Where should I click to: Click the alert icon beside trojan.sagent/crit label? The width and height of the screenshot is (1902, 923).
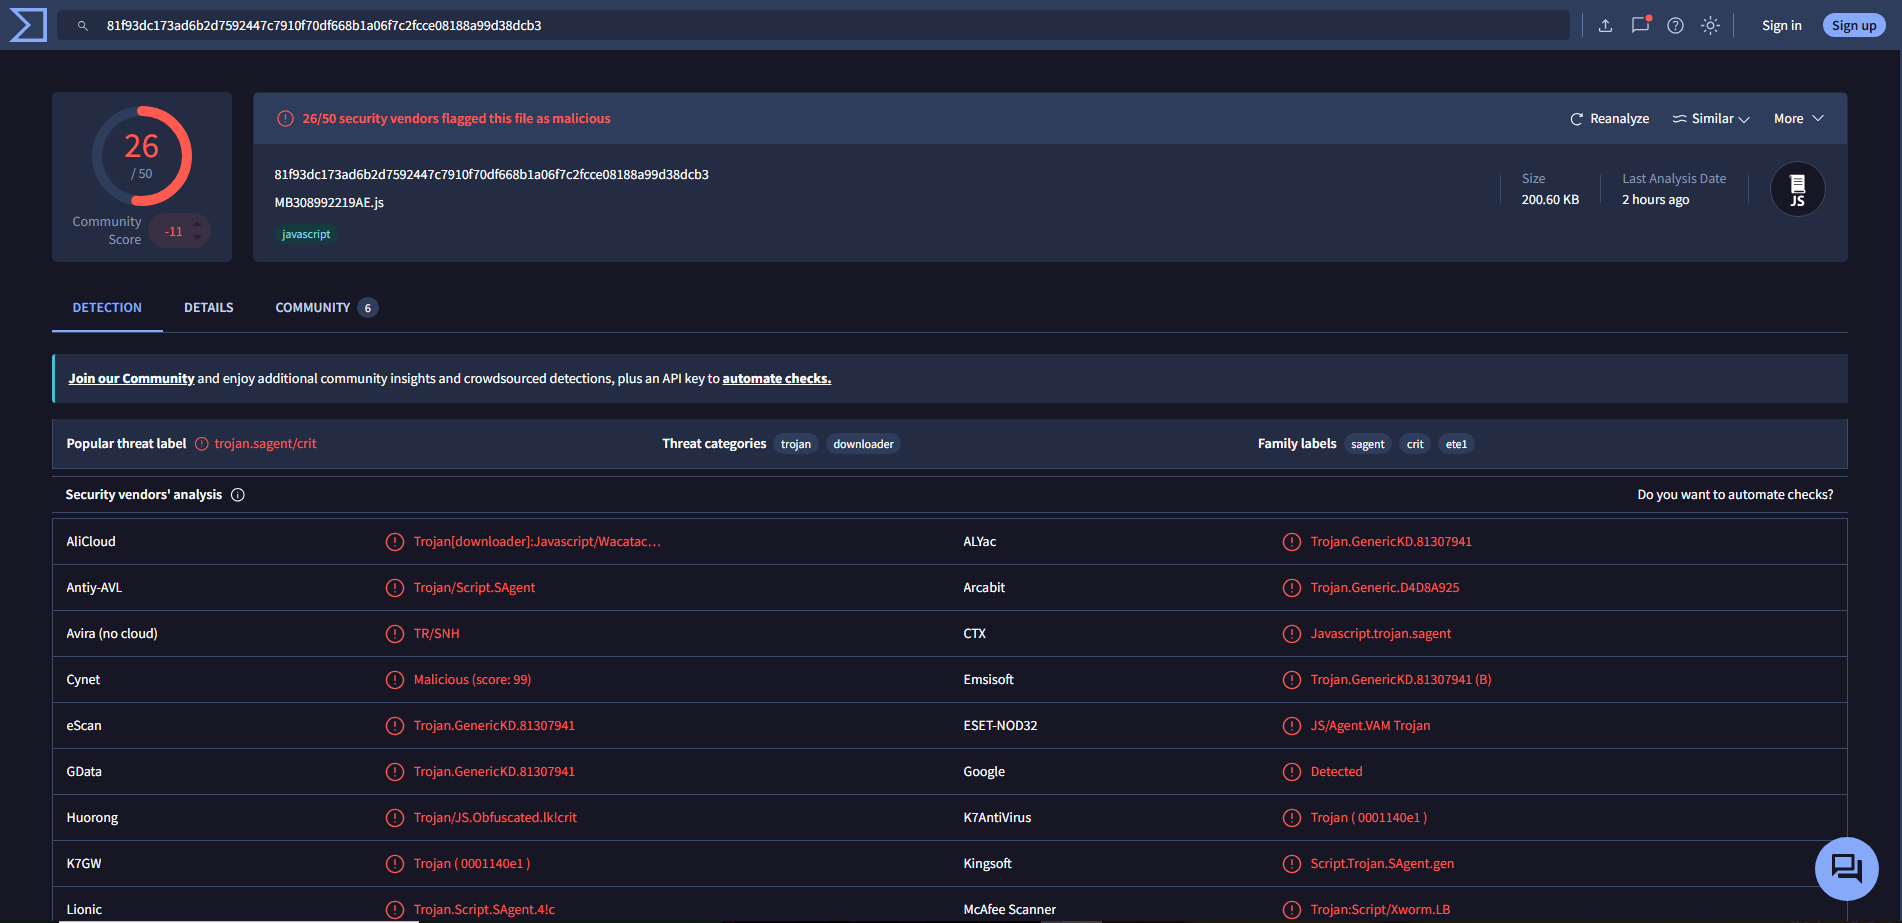(202, 444)
